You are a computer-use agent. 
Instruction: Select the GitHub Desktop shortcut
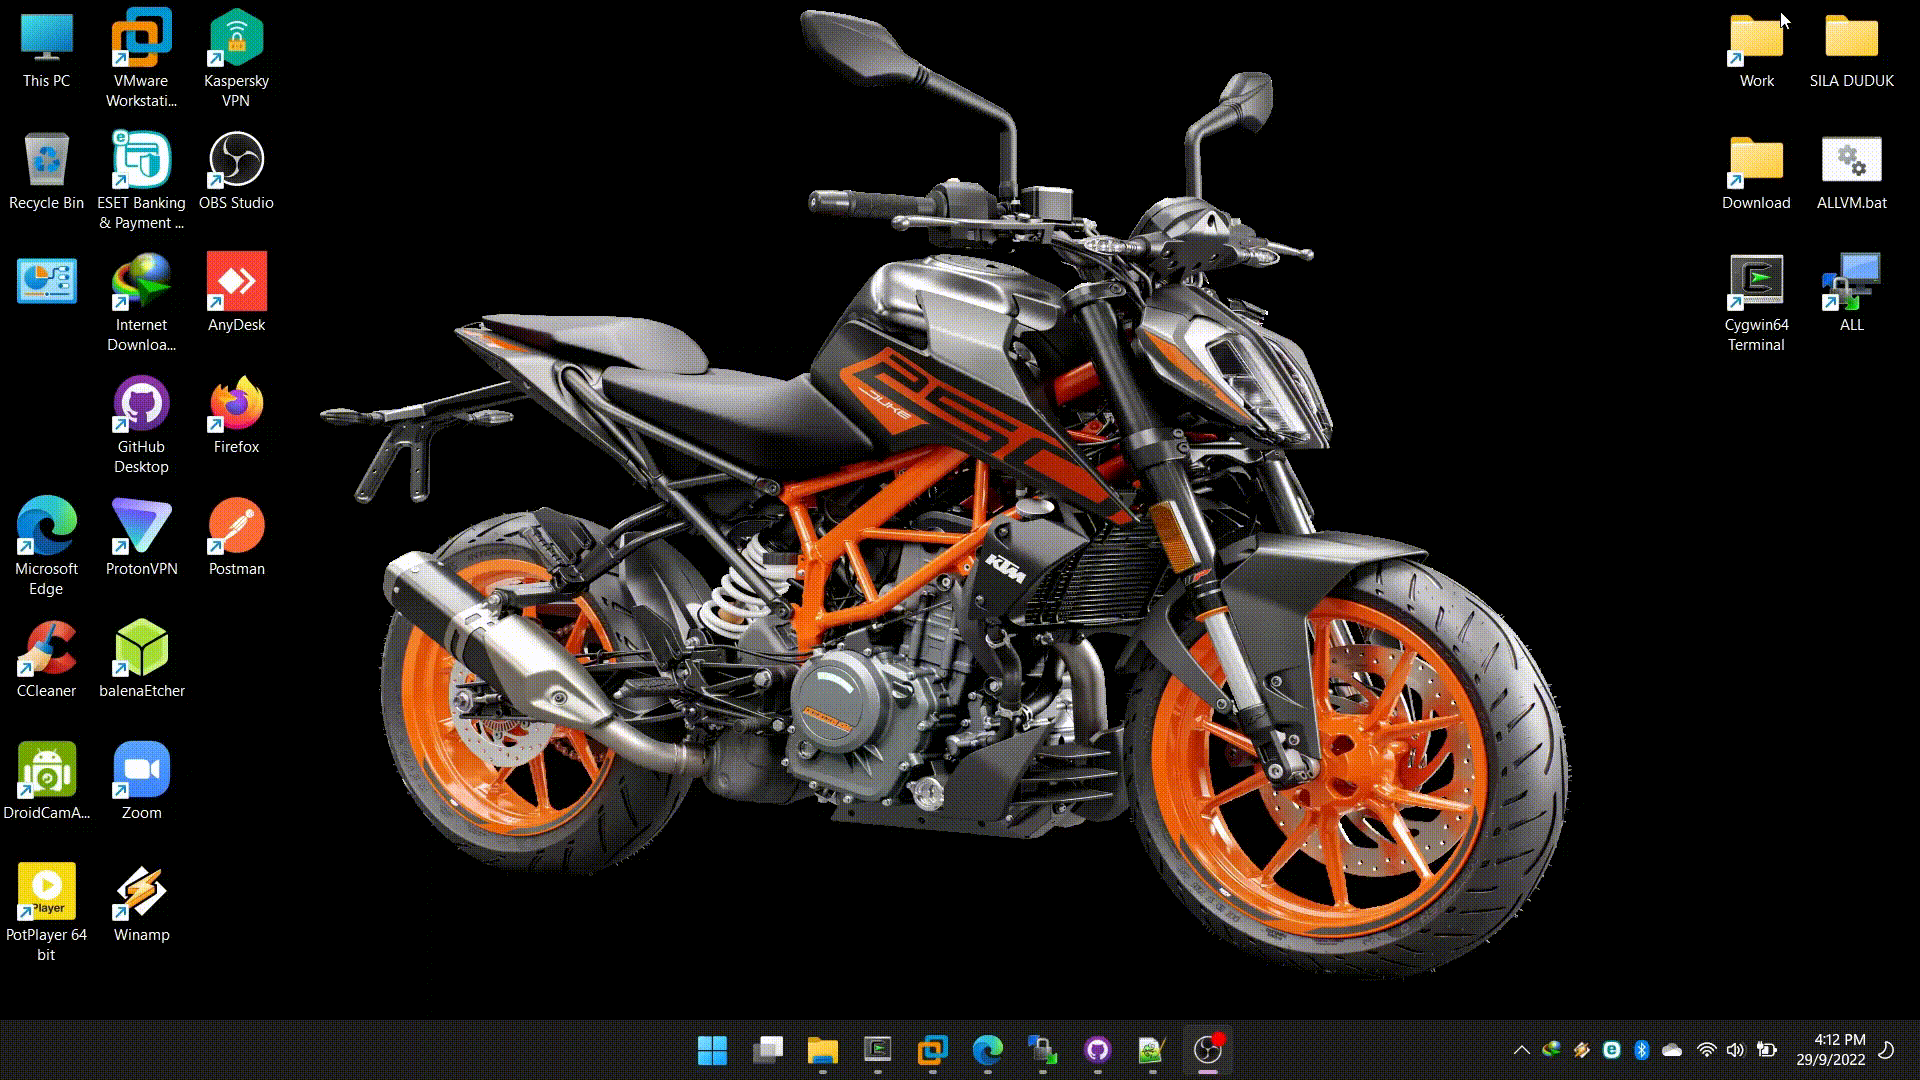tap(141, 405)
